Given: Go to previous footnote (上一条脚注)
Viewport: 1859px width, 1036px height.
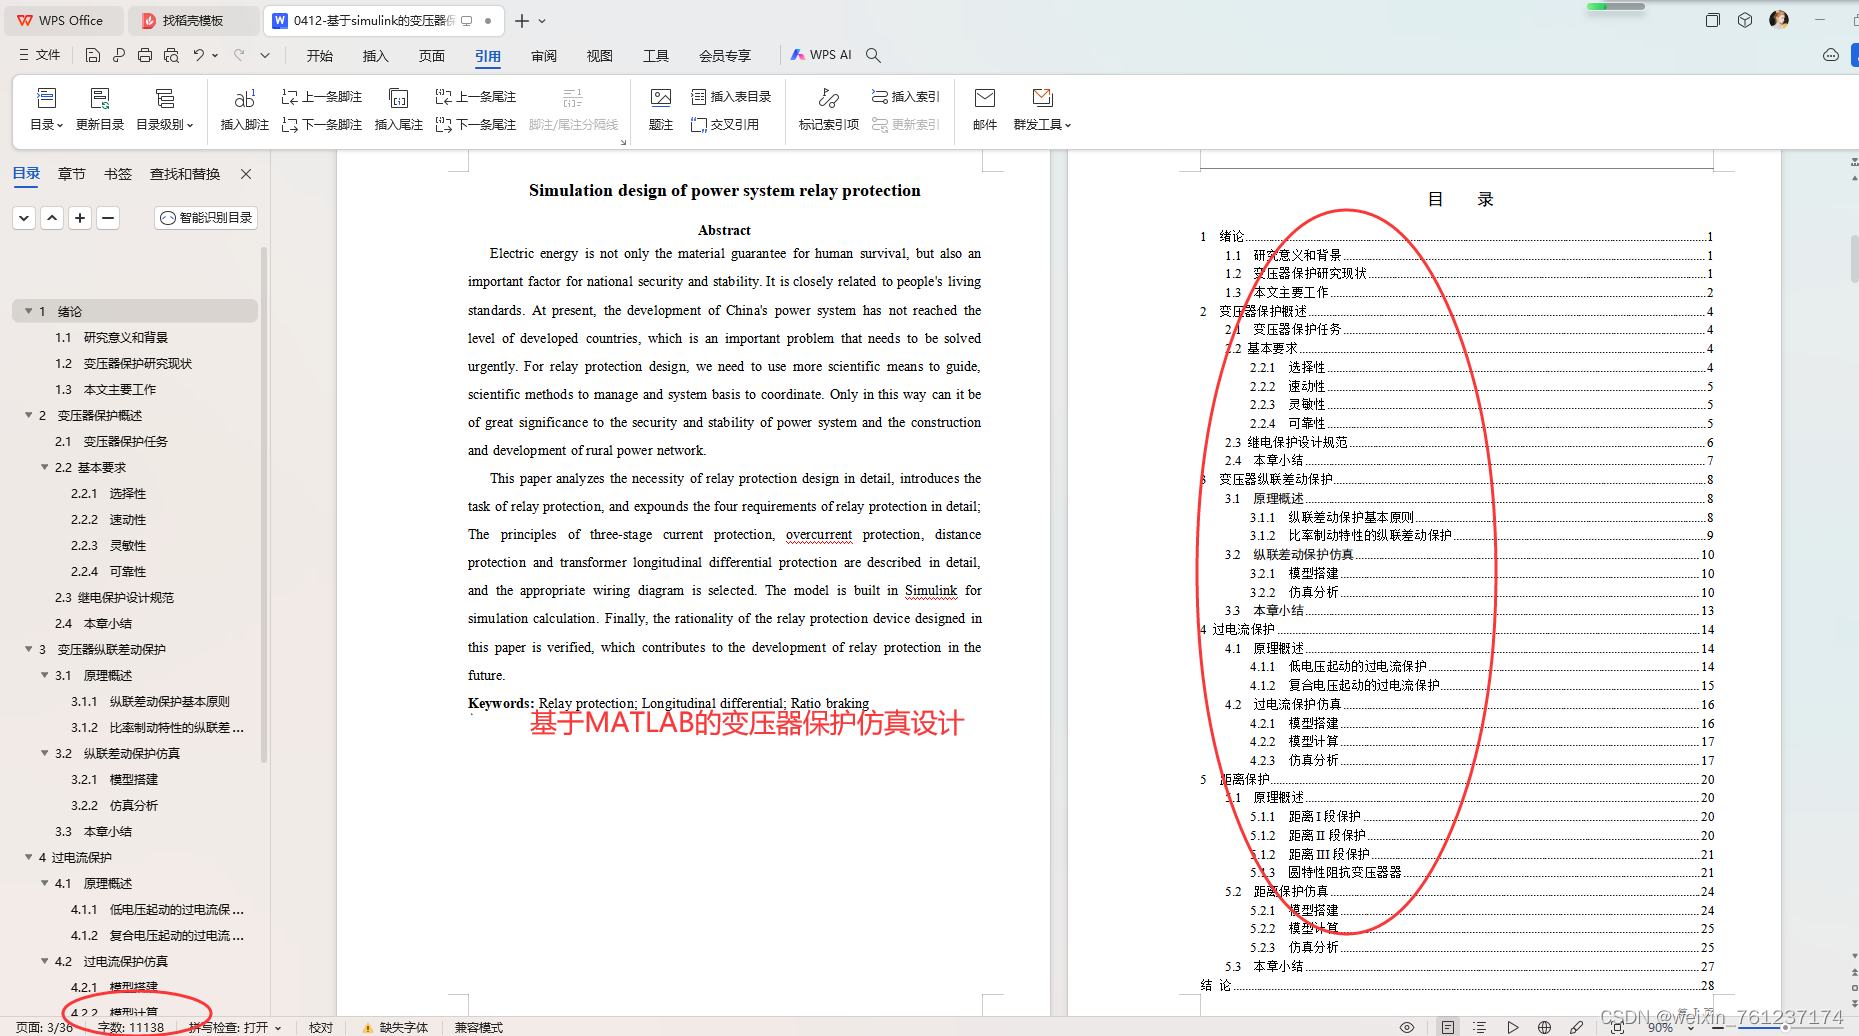Looking at the screenshot, I should pos(322,97).
